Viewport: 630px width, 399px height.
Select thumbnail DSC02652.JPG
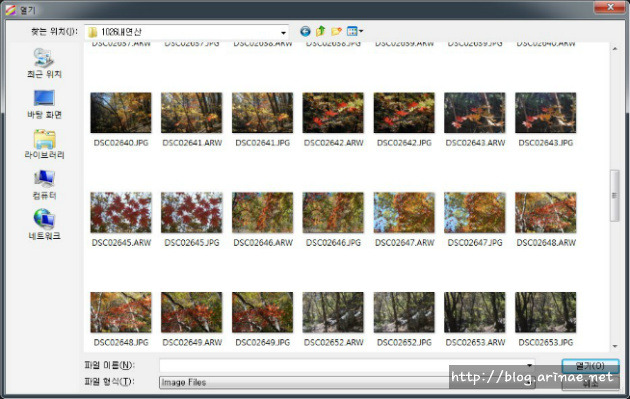tap(404, 312)
